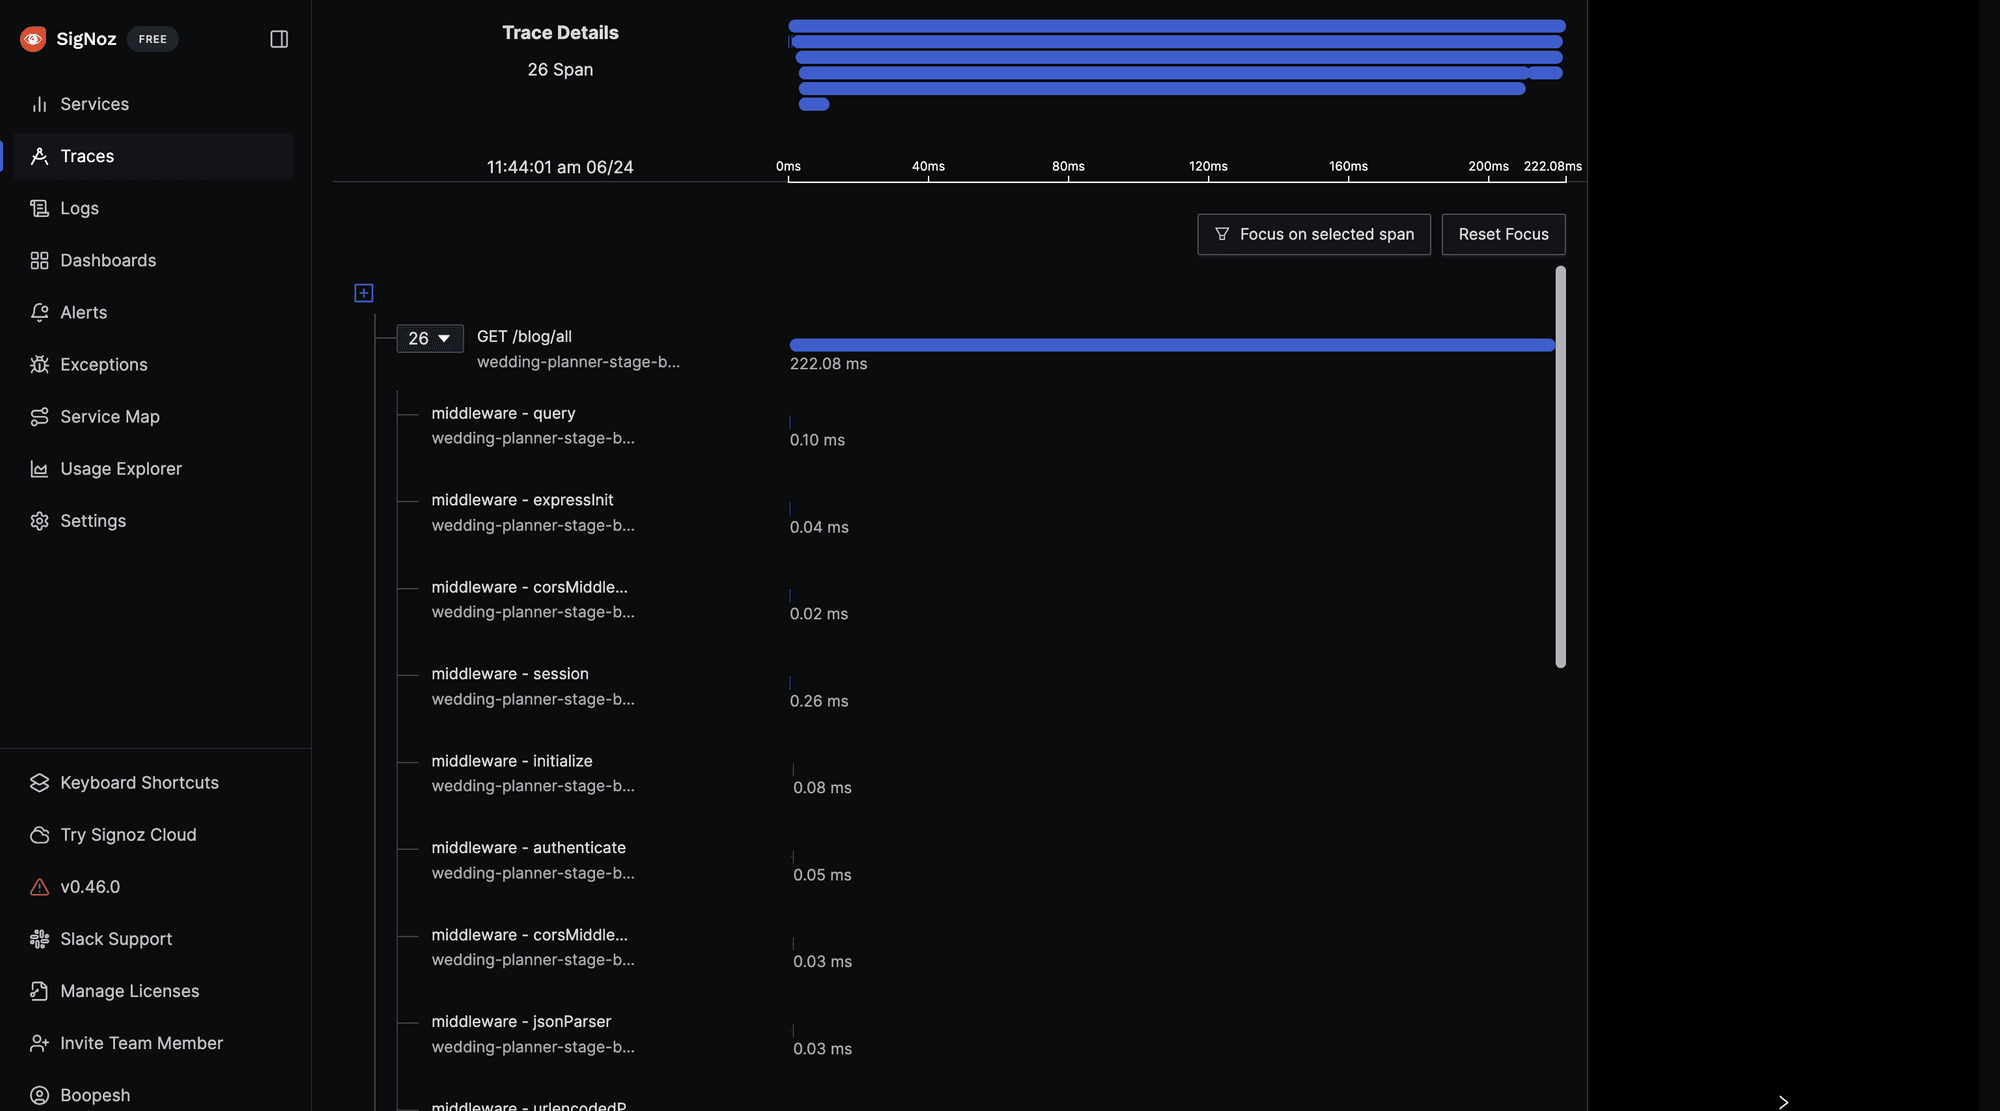This screenshot has width=2000, height=1111.
Task: Click the Invite Team Member icon
Action: pos(39,1043)
